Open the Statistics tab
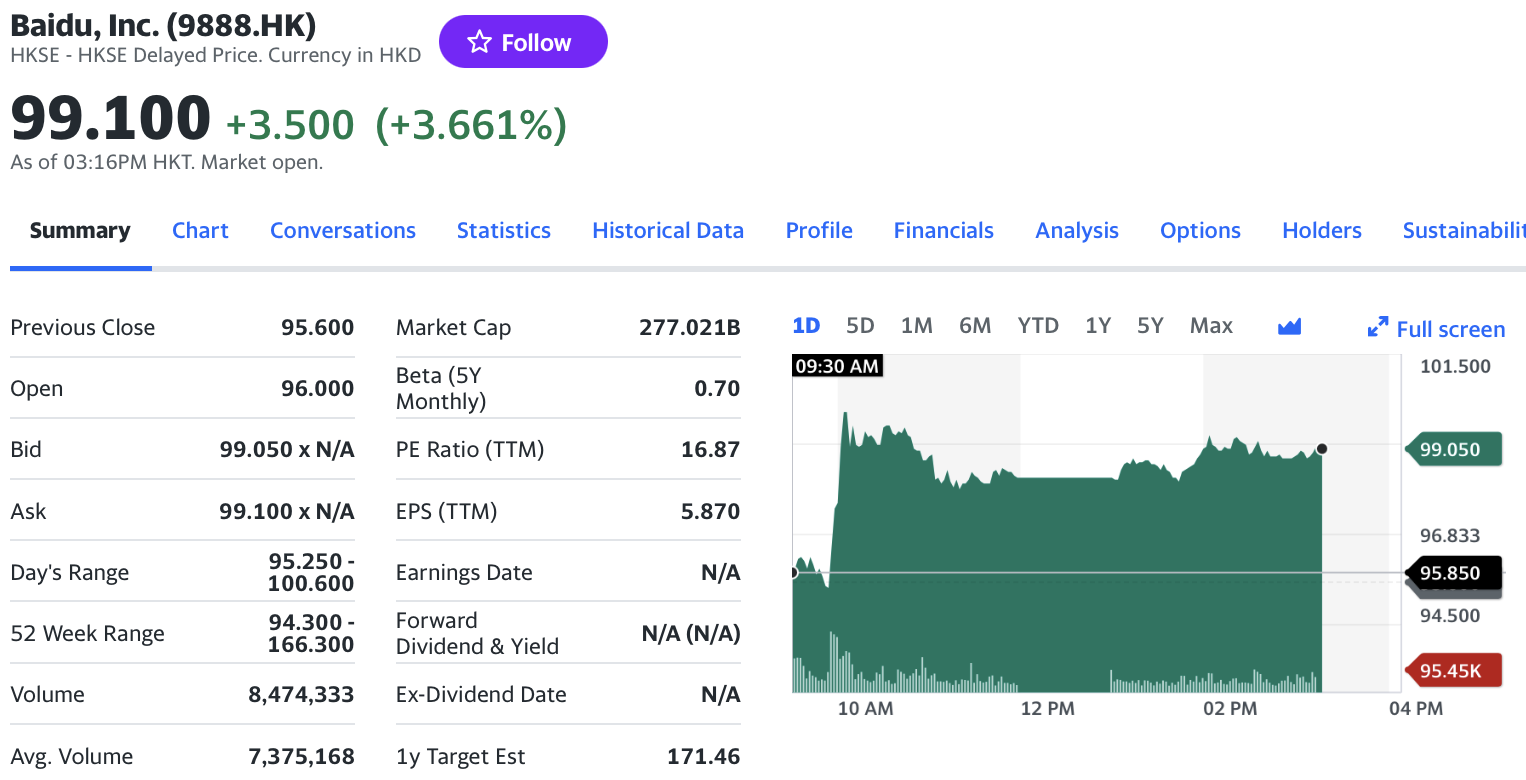Viewport: 1526px width, 780px height. 504,231
